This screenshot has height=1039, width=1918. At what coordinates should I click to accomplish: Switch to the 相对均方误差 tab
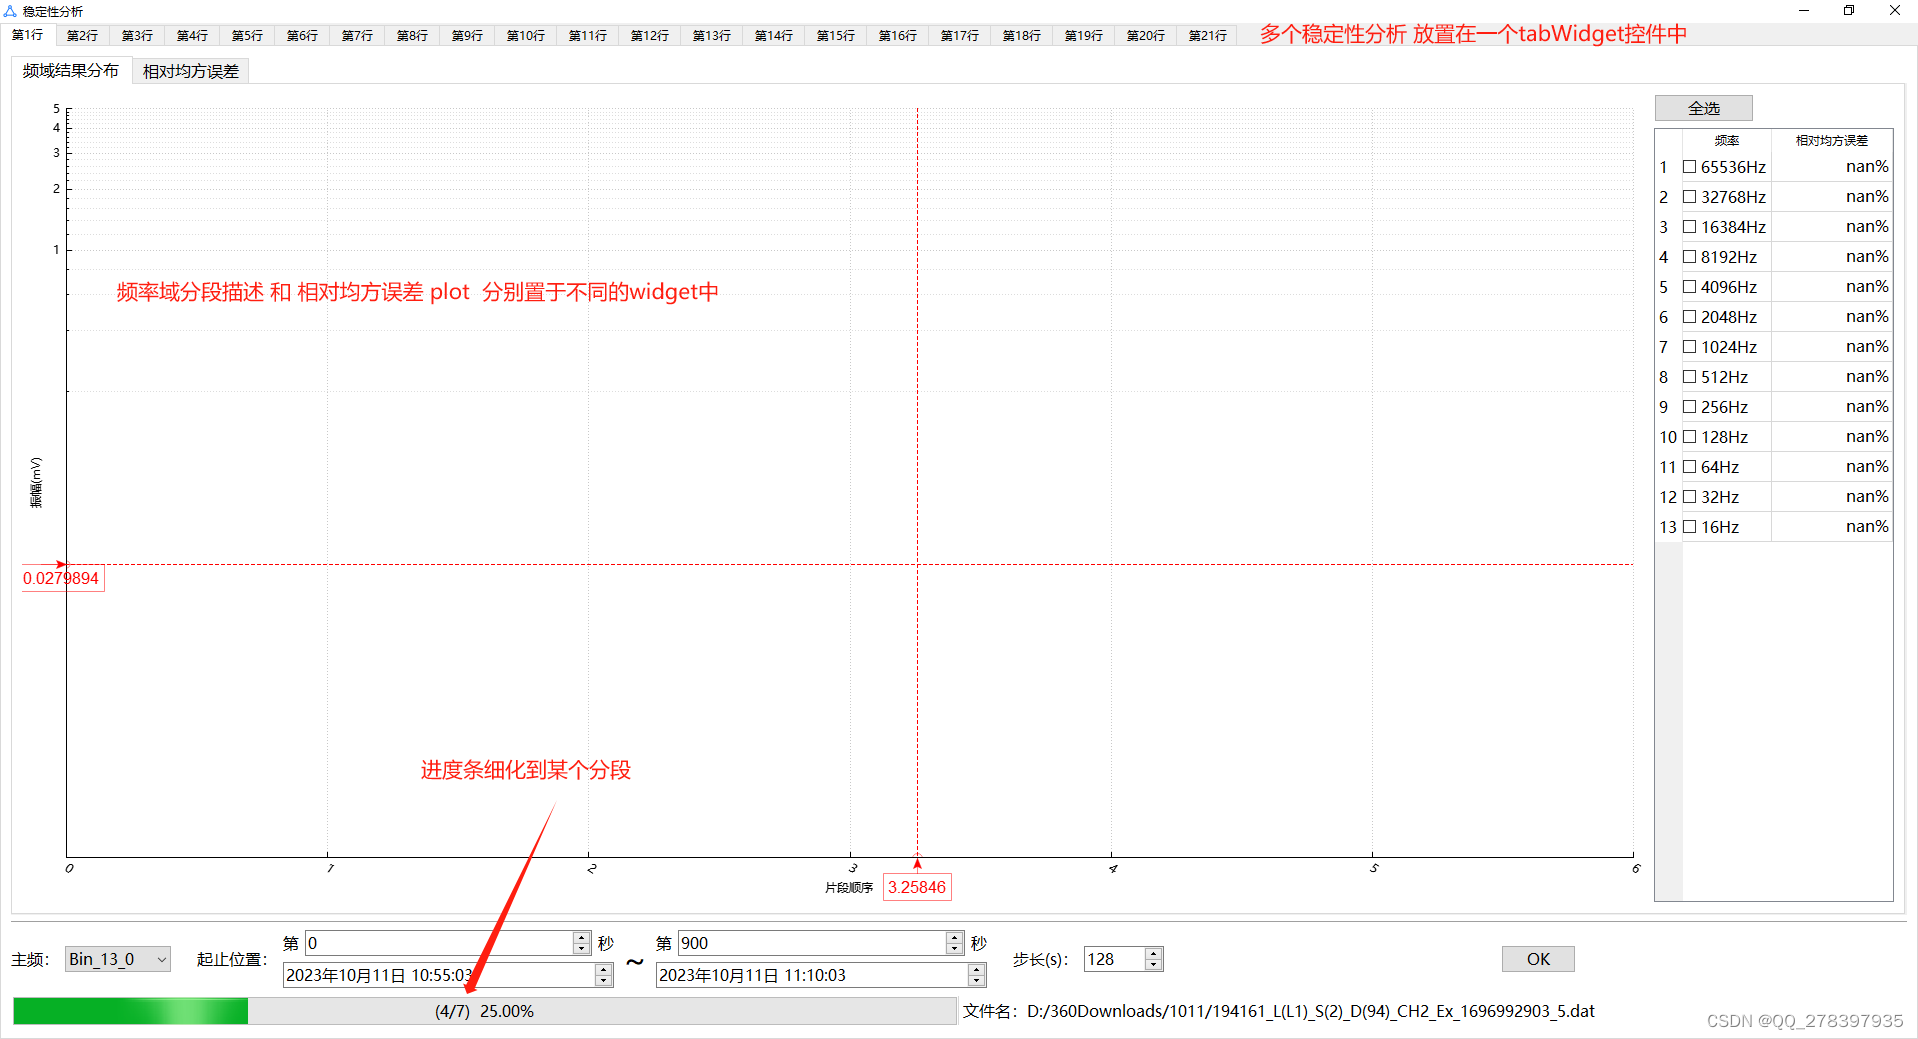click(x=190, y=70)
